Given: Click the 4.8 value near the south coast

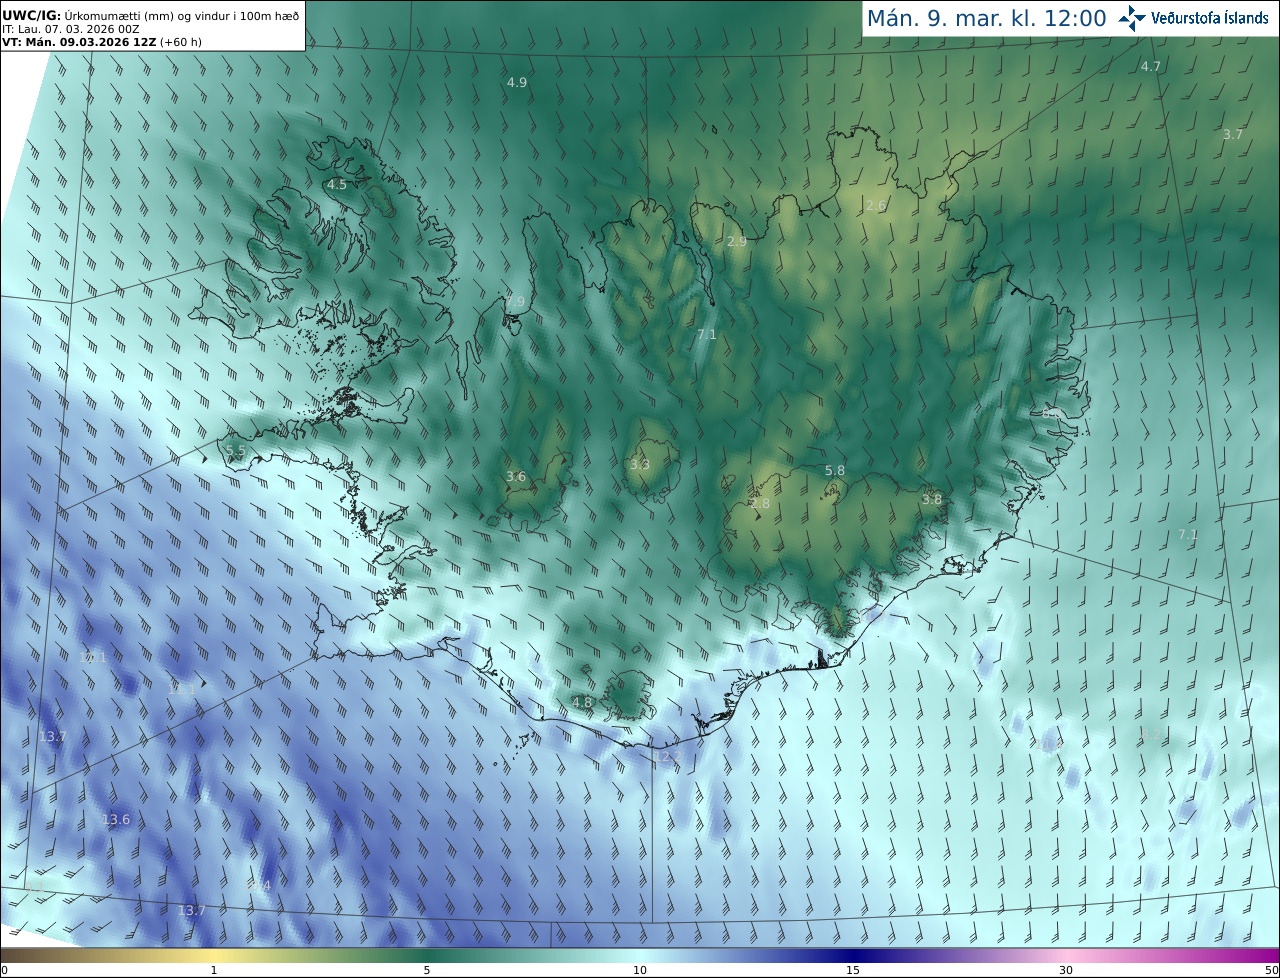Looking at the screenshot, I should (x=582, y=703).
